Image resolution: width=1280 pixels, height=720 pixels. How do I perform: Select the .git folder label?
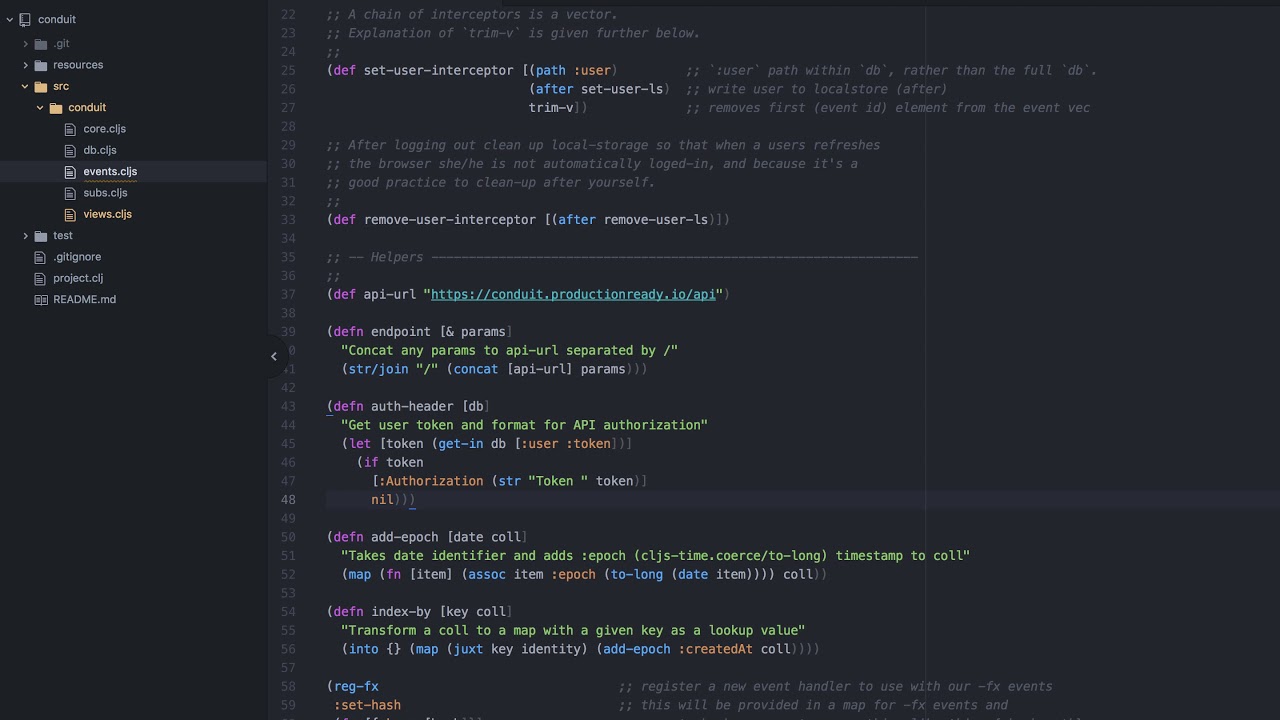pos(61,44)
